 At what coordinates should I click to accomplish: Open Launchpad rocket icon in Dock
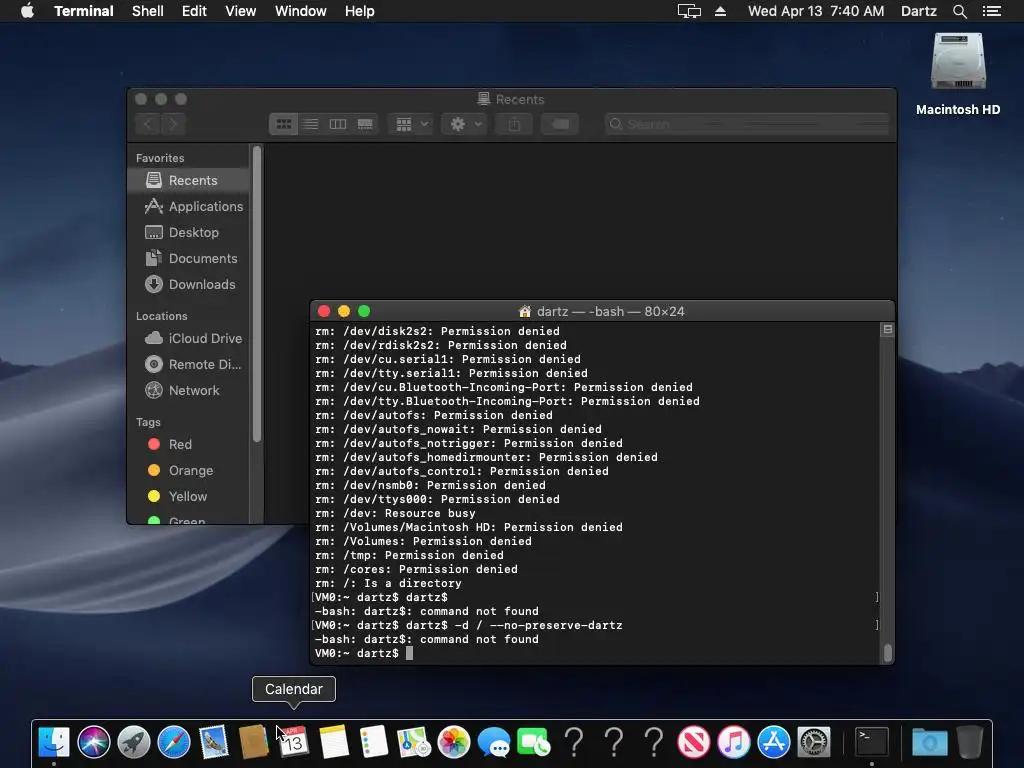[x=134, y=742]
